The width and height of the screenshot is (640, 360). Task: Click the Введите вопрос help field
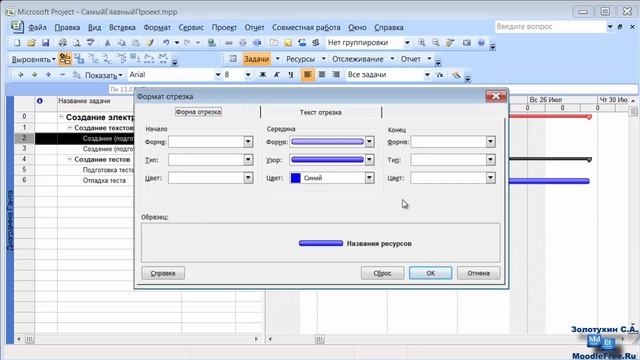coord(551,27)
